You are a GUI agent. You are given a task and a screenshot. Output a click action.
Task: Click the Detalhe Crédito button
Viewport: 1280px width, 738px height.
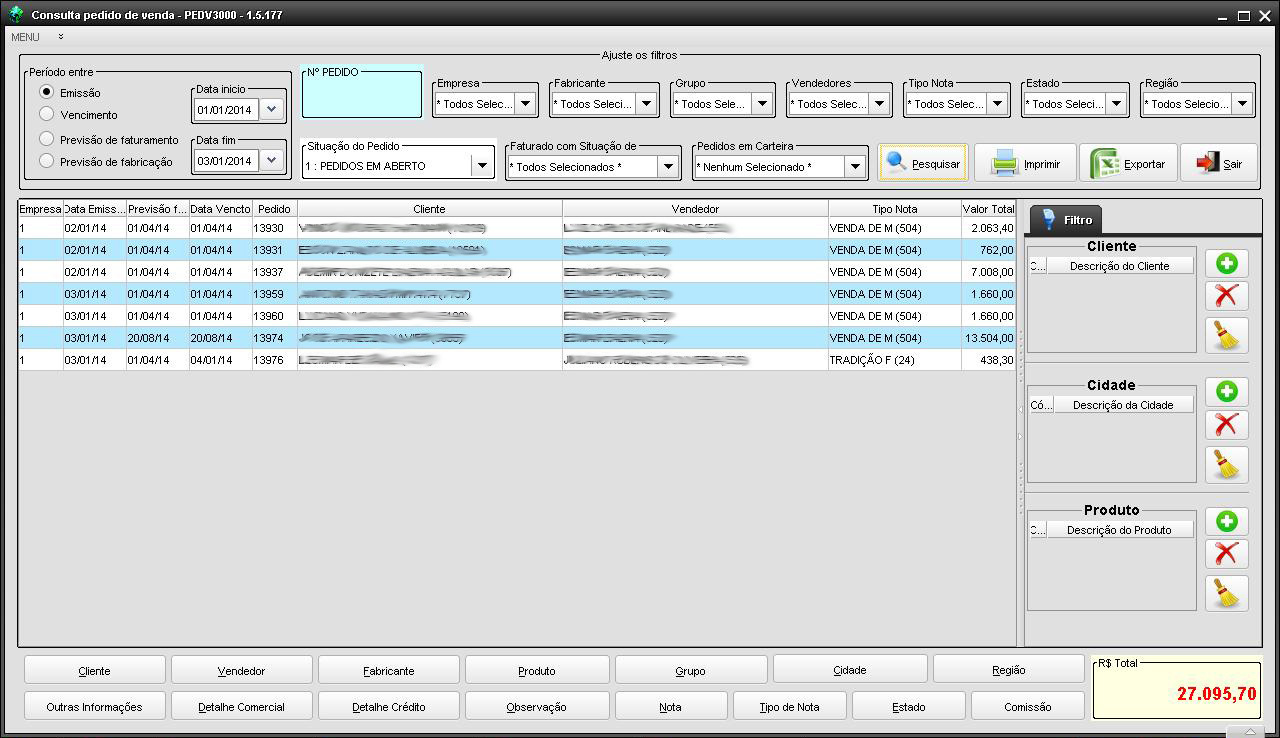pyautogui.click(x=389, y=706)
